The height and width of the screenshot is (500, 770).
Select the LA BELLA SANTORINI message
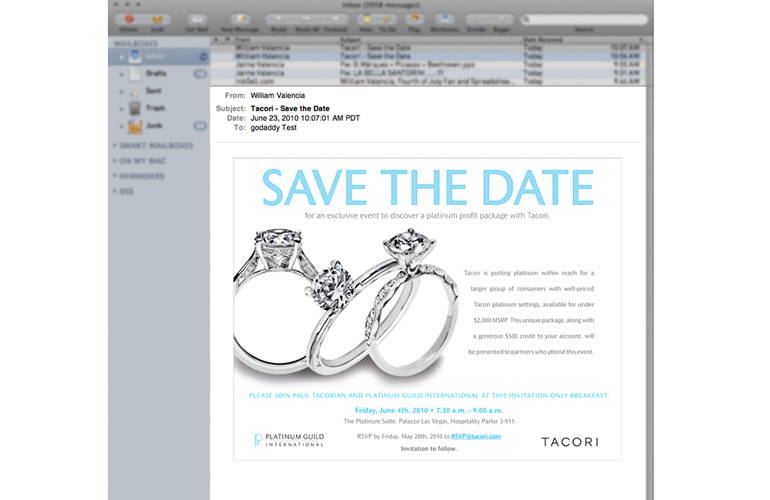pos(427,73)
